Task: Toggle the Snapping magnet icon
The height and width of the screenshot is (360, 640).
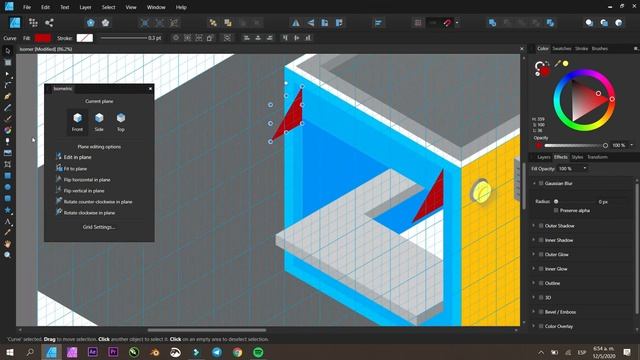Action: click(x=447, y=23)
